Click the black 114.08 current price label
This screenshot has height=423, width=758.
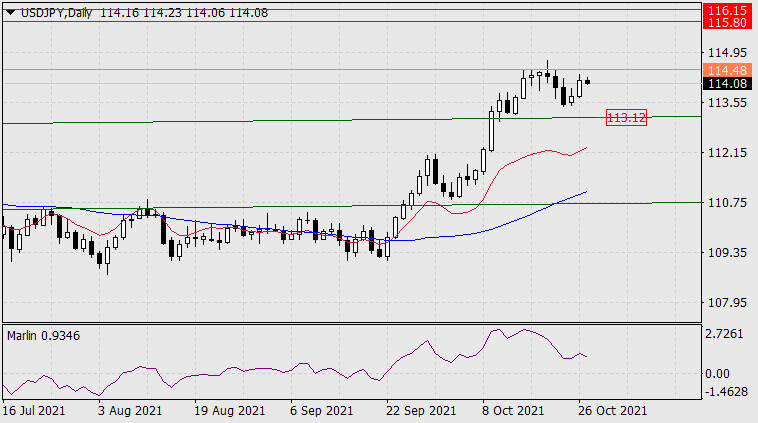(x=727, y=84)
